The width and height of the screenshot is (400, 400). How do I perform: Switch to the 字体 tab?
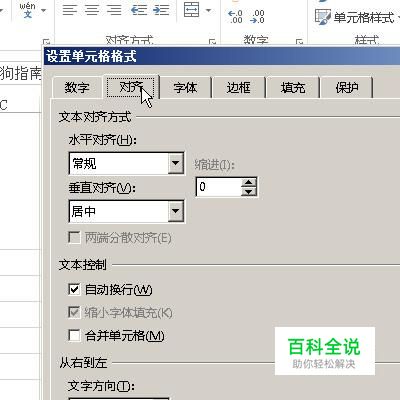click(x=185, y=88)
